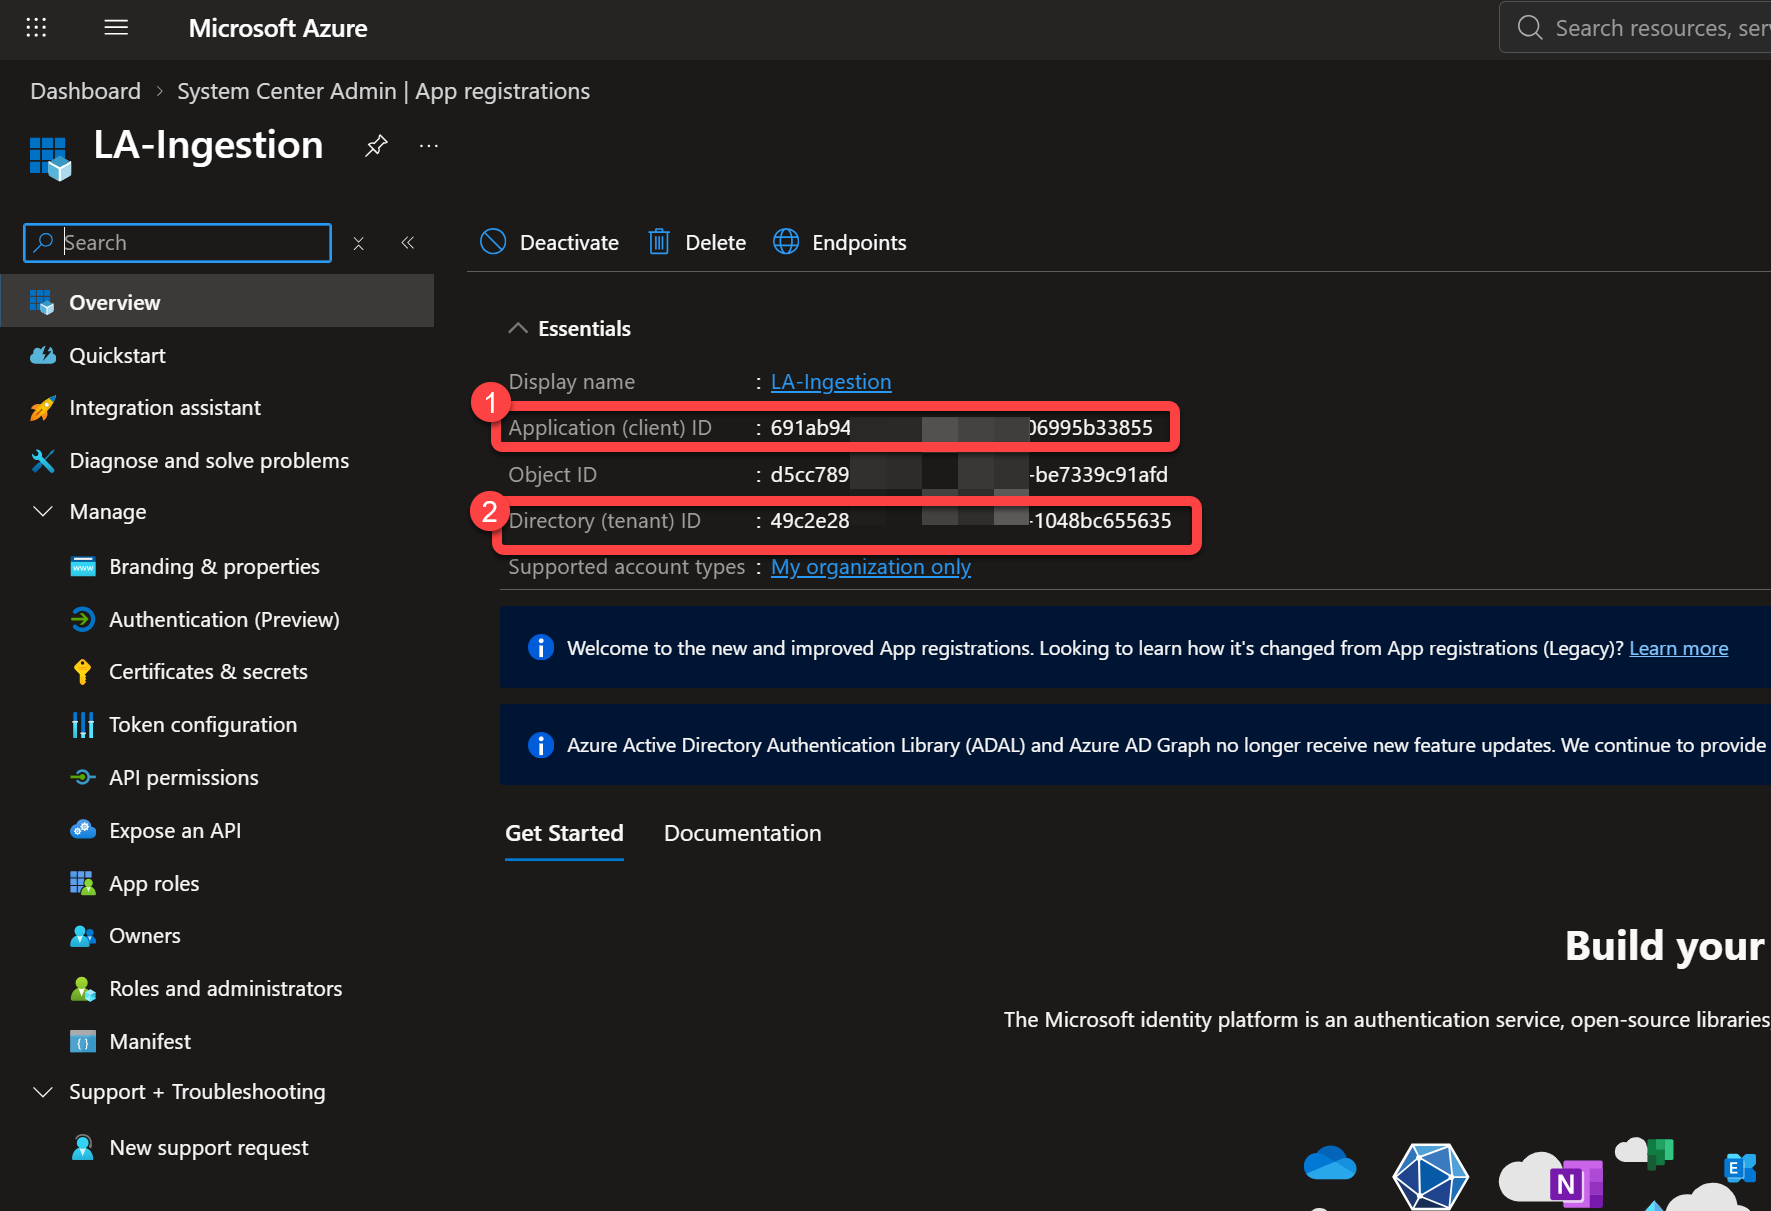Image resolution: width=1771 pixels, height=1211 pixels.
Task: Click the Owners people icon
Action: tap(83, 936)
